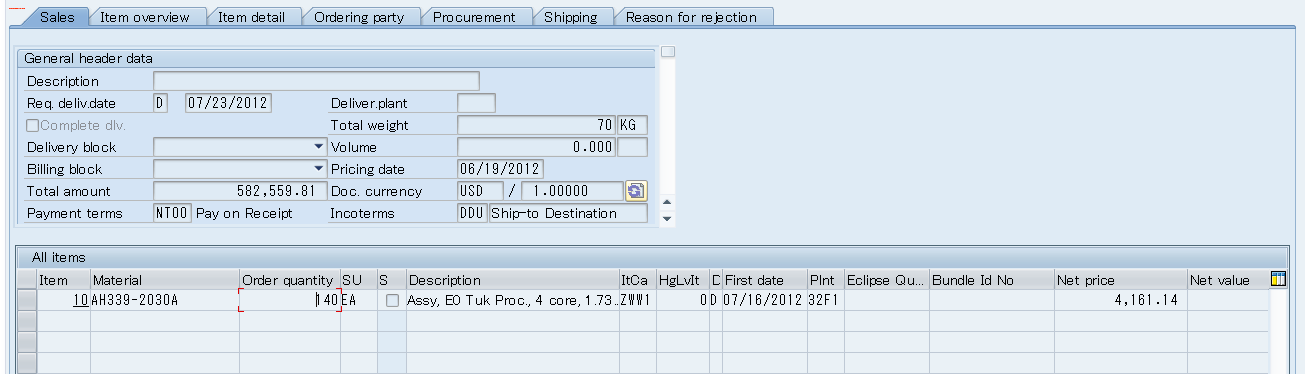Click the Payment terms NT00 field
The image size is (1305, 374).
tap(172, 213)
